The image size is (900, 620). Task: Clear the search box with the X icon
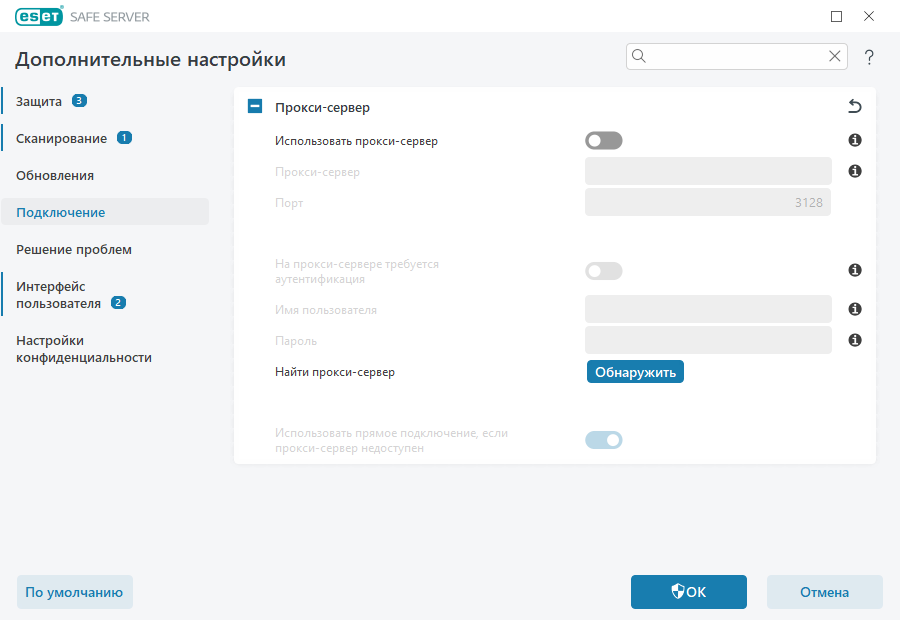click(x=835, y=56)
